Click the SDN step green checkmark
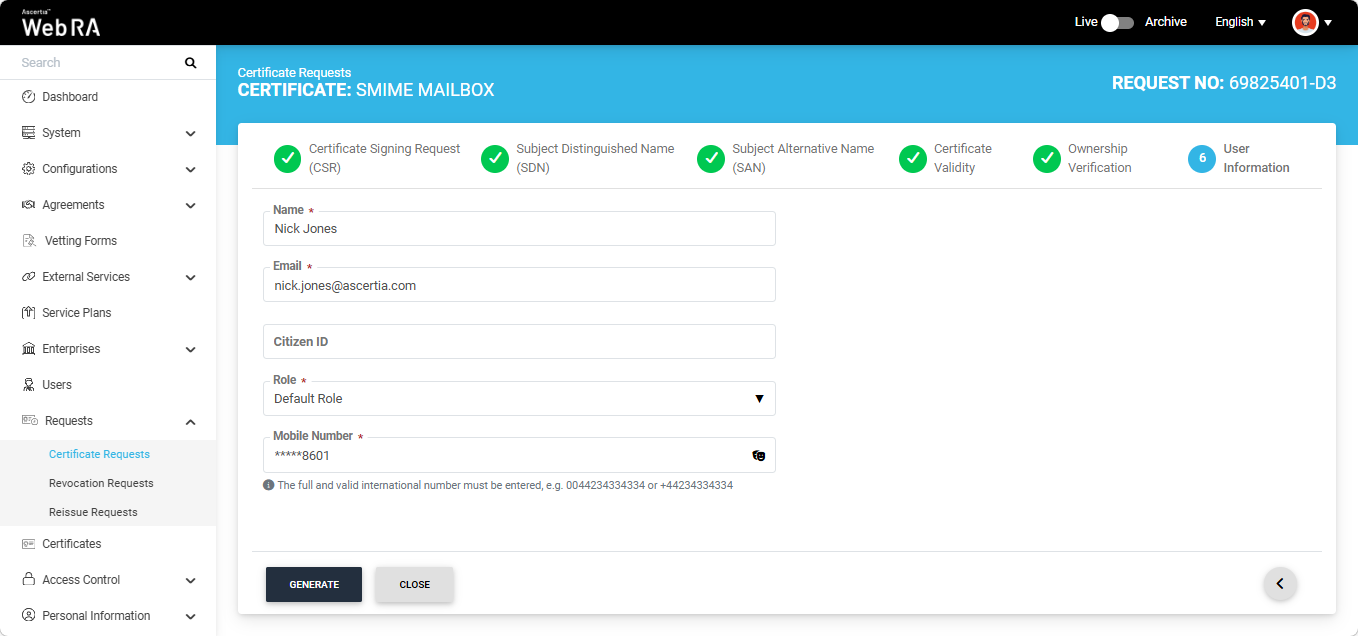 (495, 159)
